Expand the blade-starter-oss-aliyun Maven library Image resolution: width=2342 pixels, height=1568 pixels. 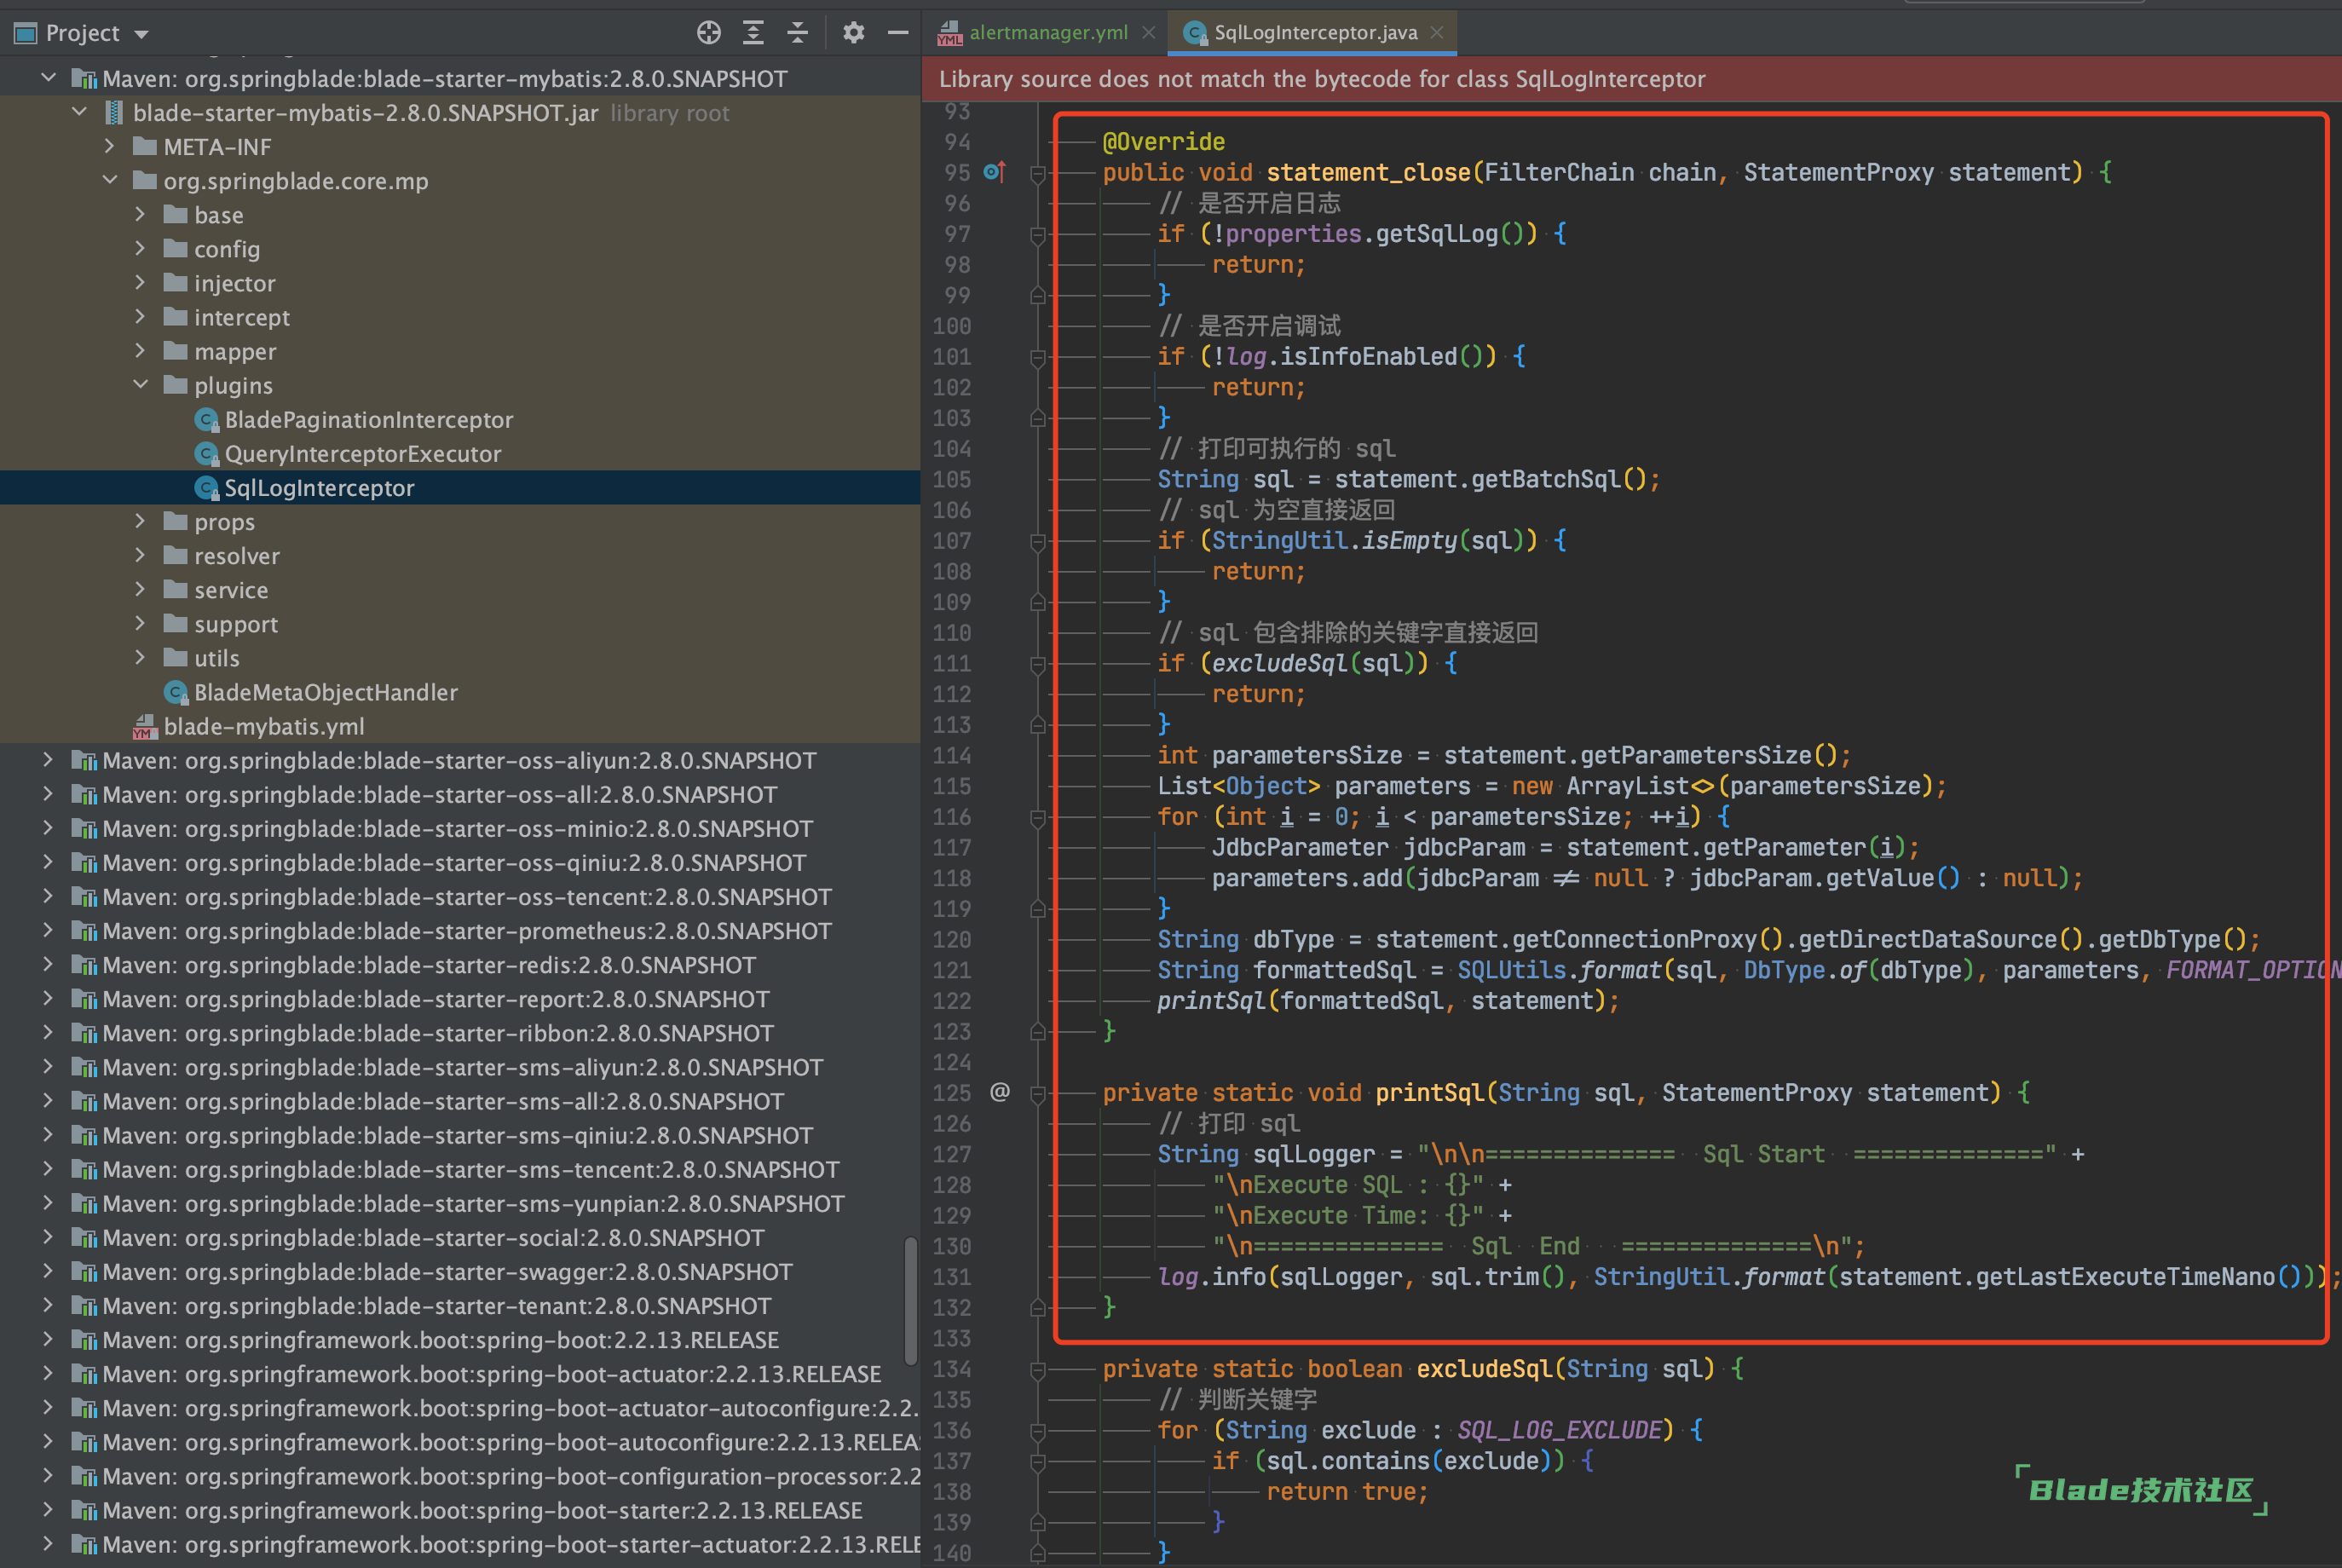tap(48, 760)
